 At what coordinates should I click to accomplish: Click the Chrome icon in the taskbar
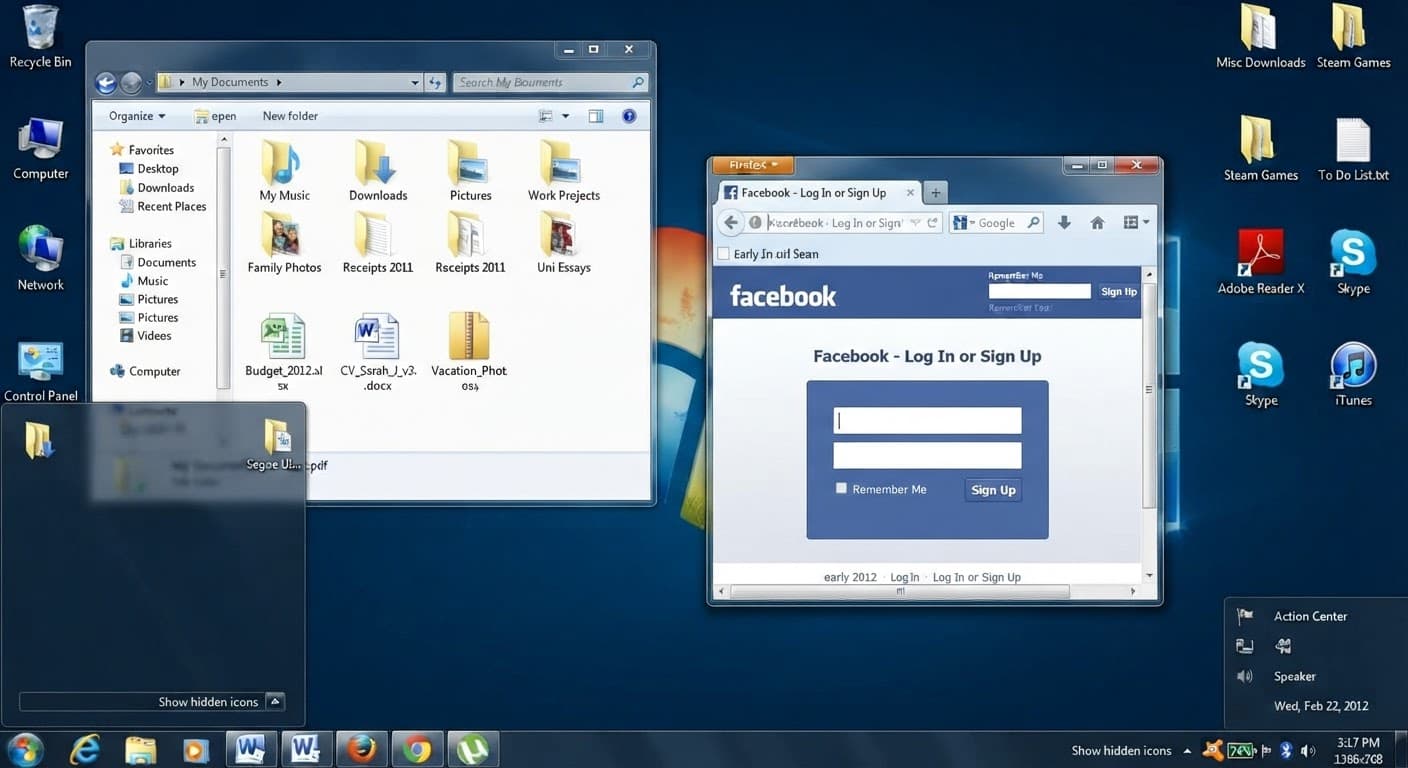click(417, 749)
